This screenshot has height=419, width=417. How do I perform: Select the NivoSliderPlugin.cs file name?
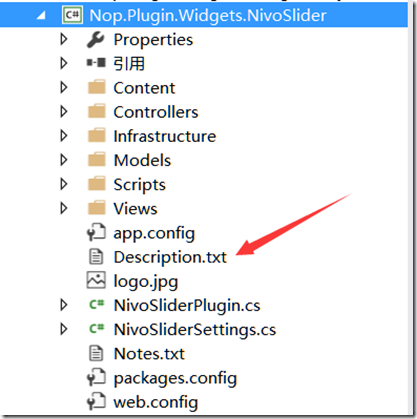pyautogui.click(x=187, y=306)
